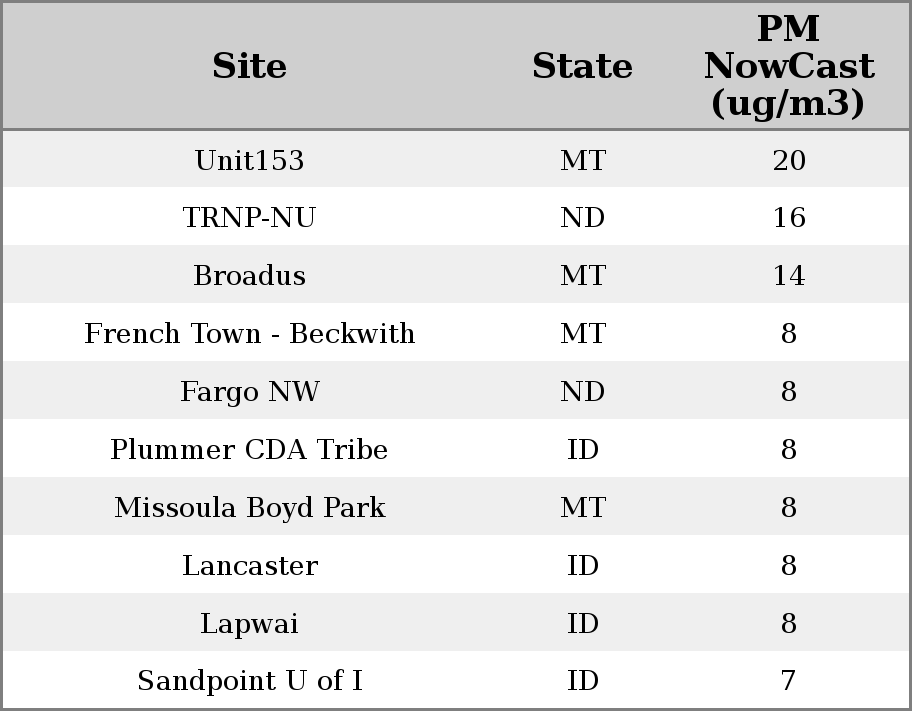Click the NowCast value 7
The height and width of the screenshot is (711, 912).
click(x=788, y=681)
